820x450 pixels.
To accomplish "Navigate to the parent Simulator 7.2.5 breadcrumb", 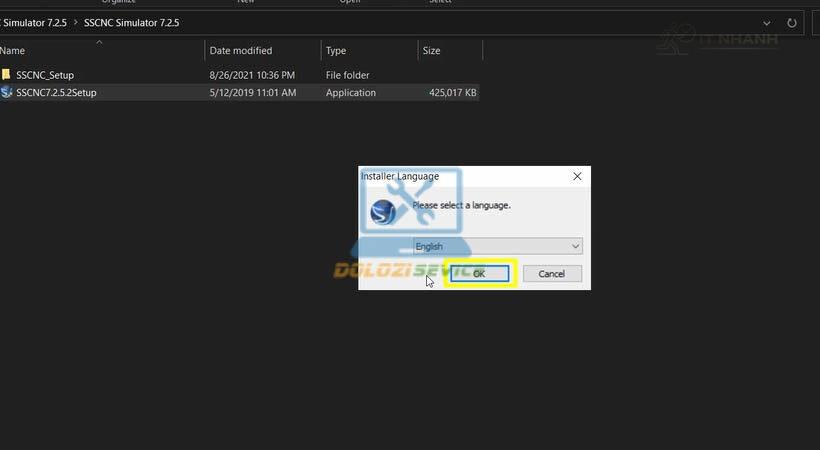I will coord(33,22).
